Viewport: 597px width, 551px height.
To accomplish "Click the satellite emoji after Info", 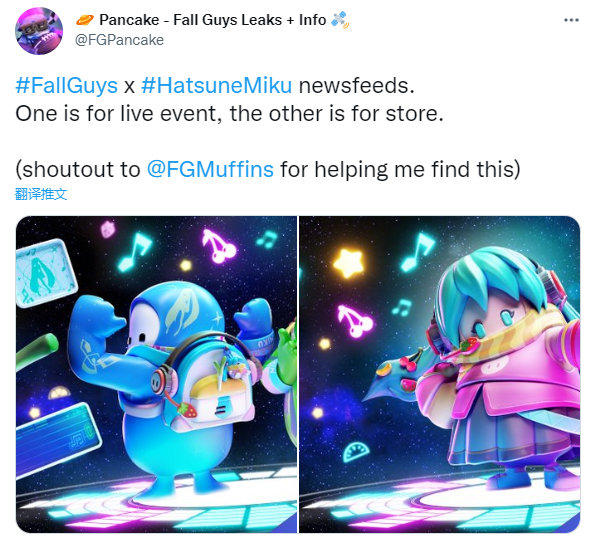I will point(340,20).
